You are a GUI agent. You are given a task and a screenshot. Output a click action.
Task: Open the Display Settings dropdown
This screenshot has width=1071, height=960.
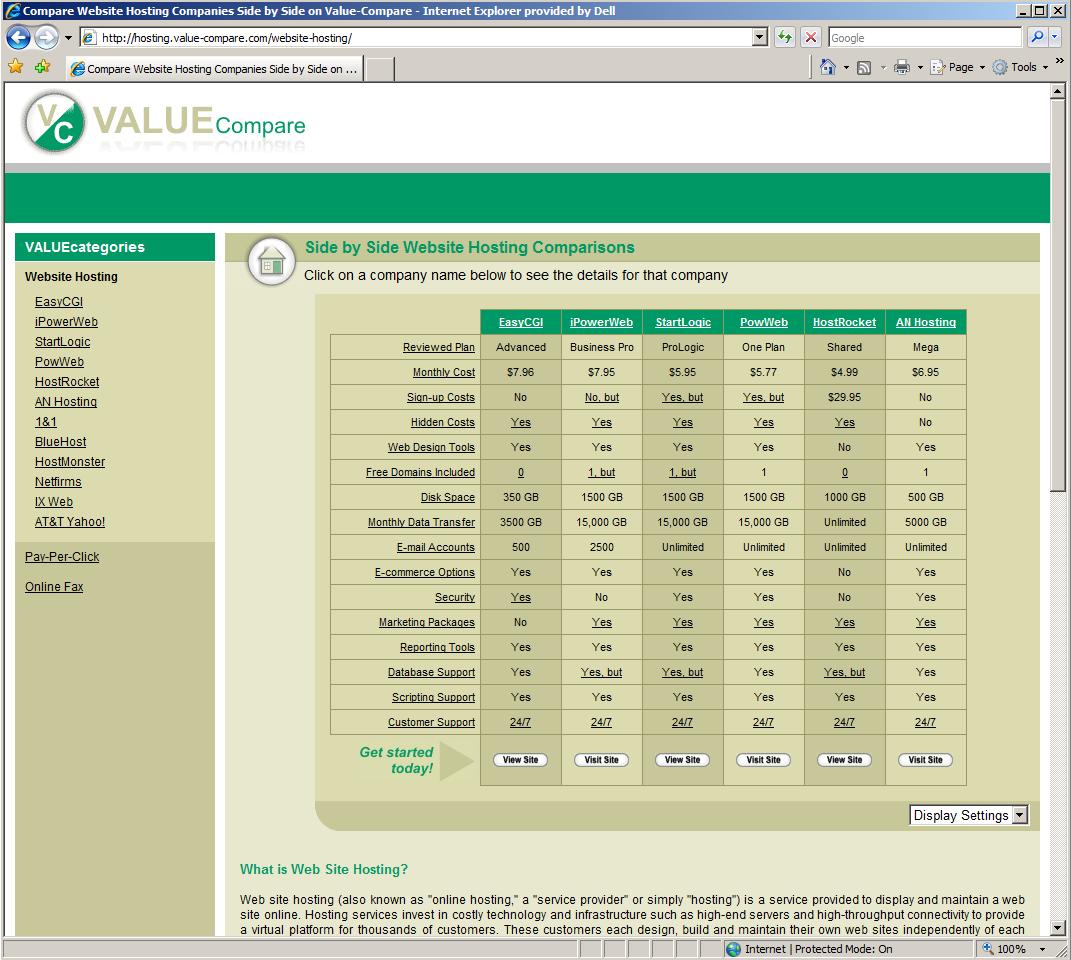click(968, 815)
